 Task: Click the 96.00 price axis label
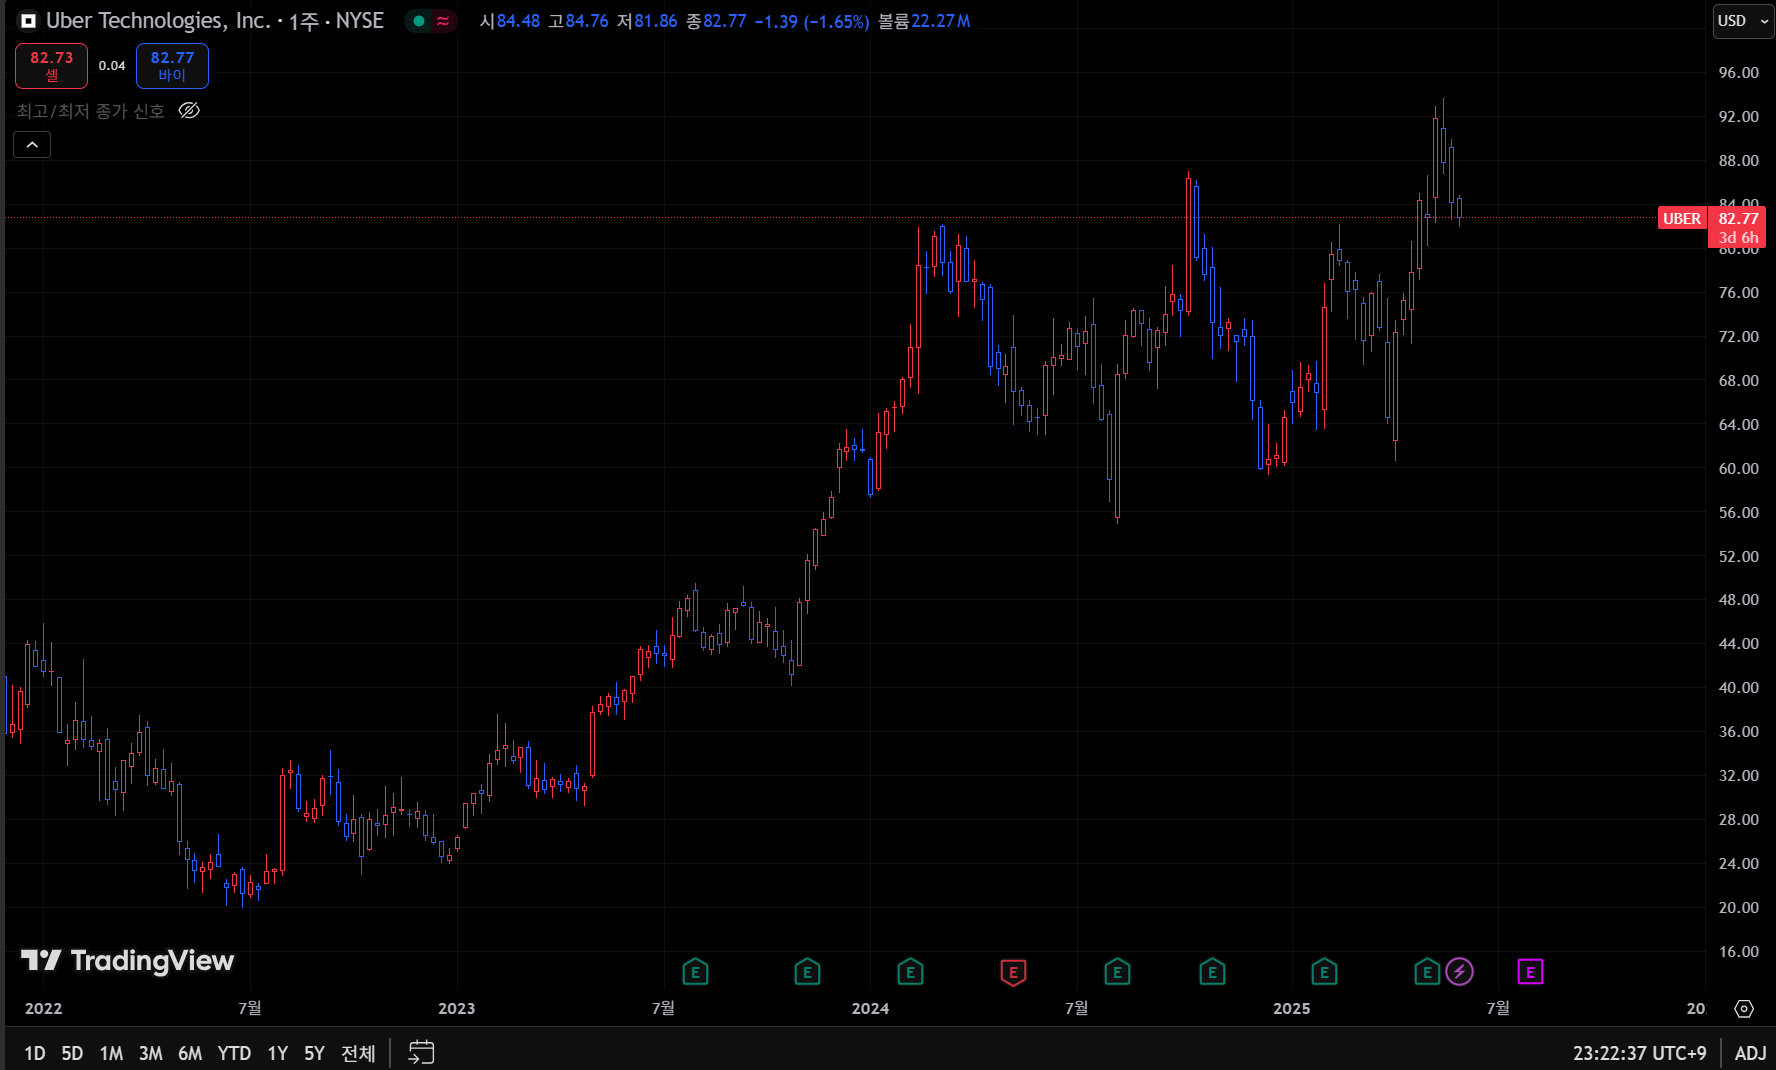(1738, 73)
